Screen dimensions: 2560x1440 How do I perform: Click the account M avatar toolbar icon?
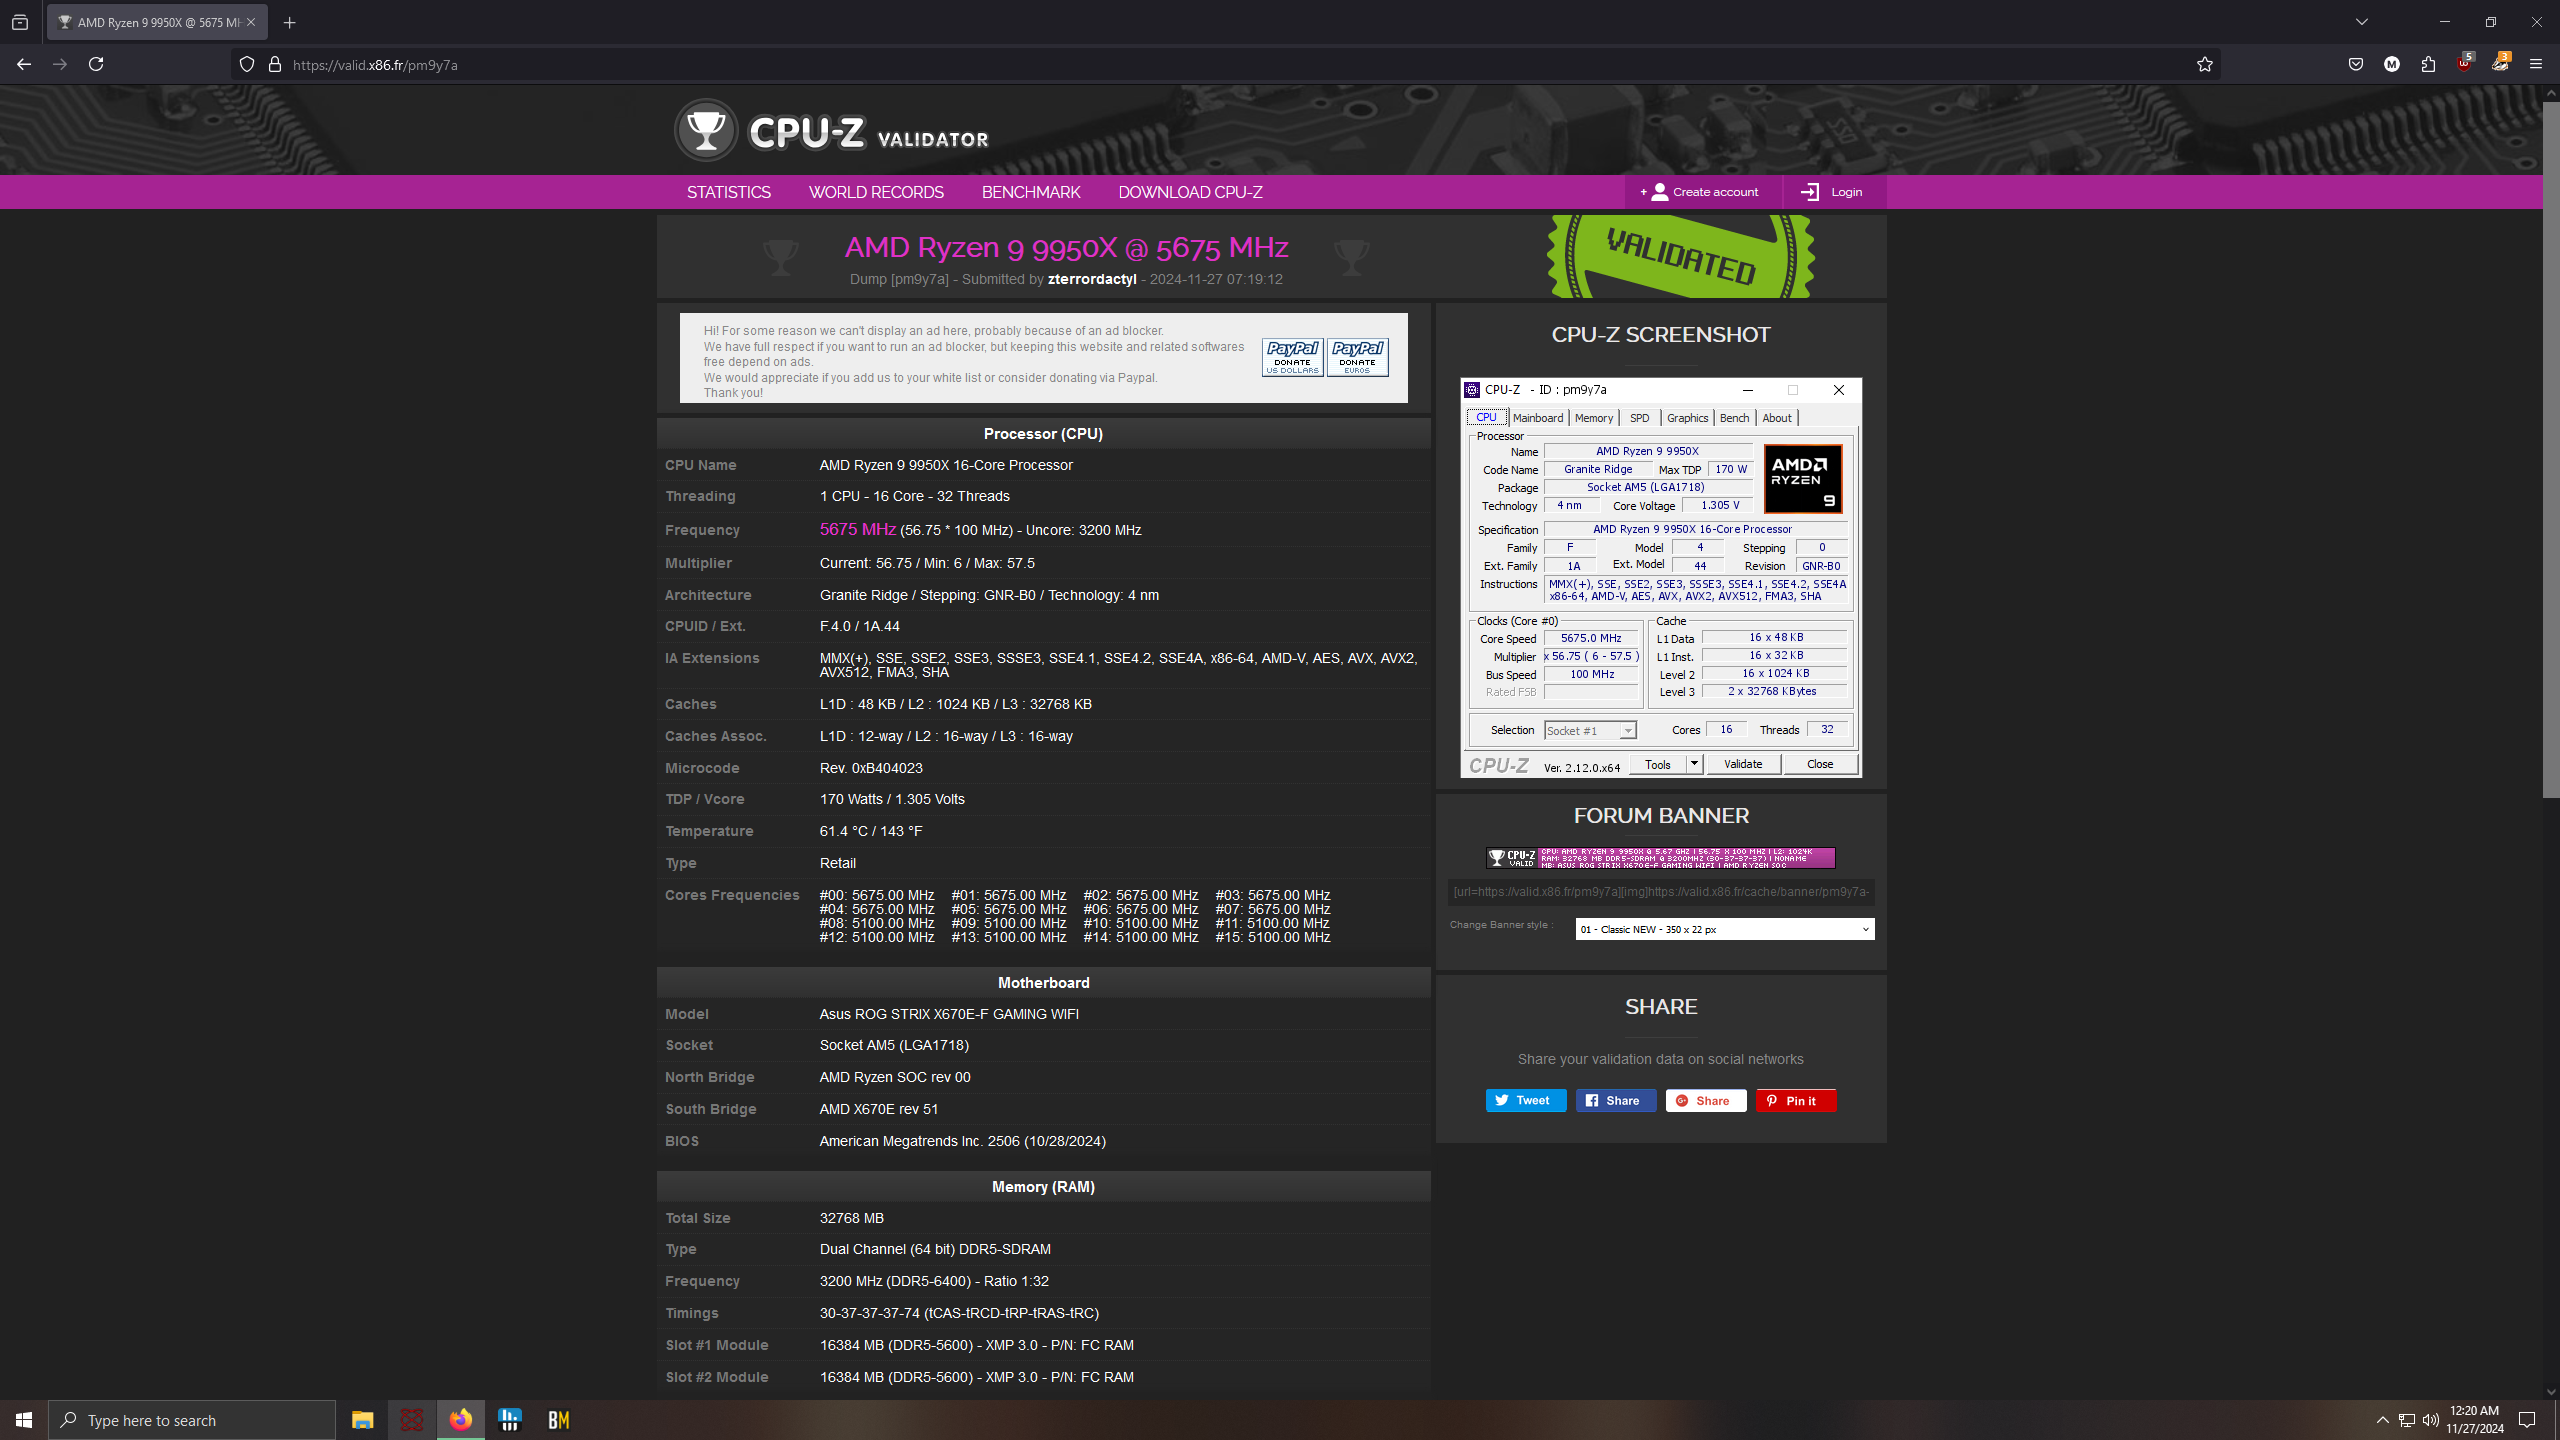click(2392, 64)
